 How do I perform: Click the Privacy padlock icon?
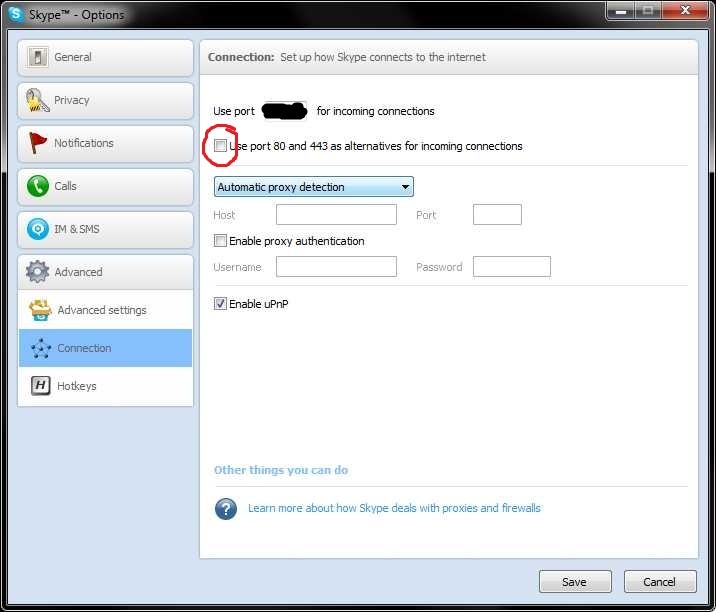(x=37, y=100)
